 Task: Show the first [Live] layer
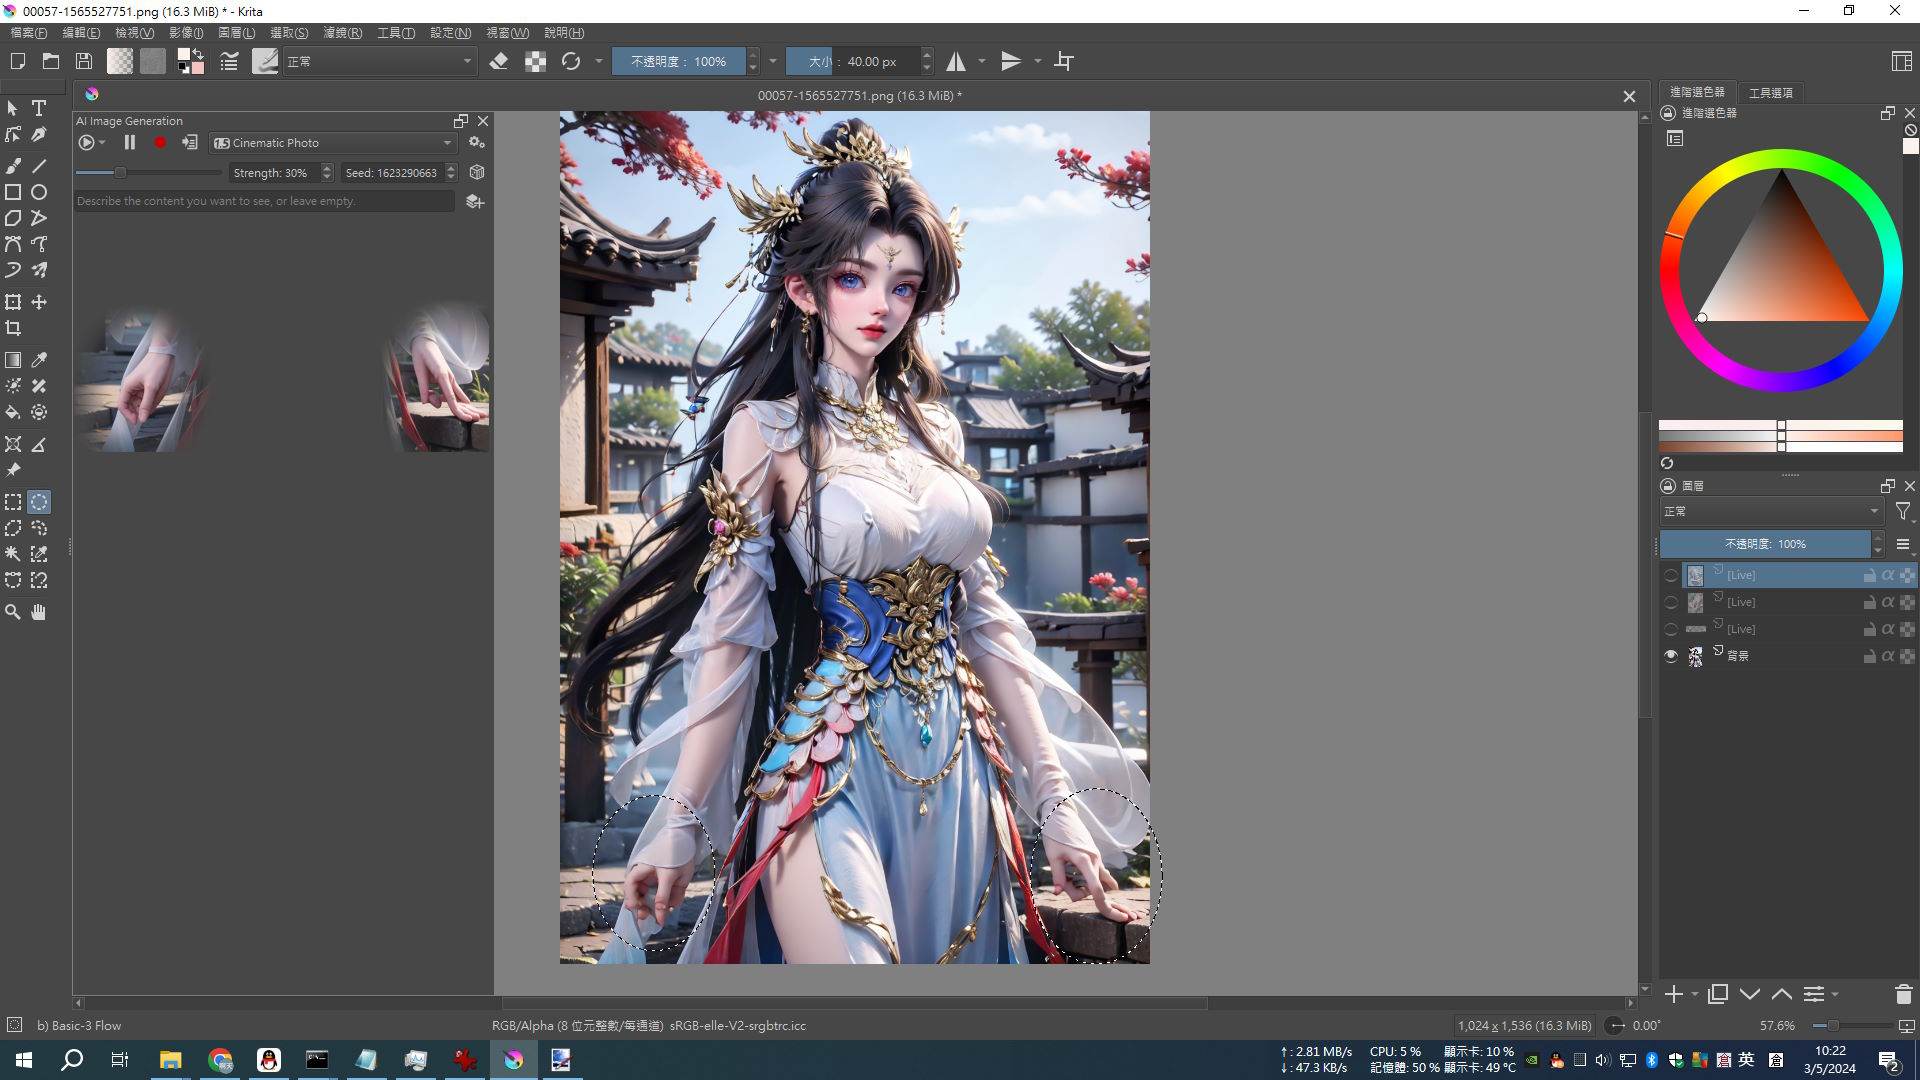click(x=1671, y=575)
